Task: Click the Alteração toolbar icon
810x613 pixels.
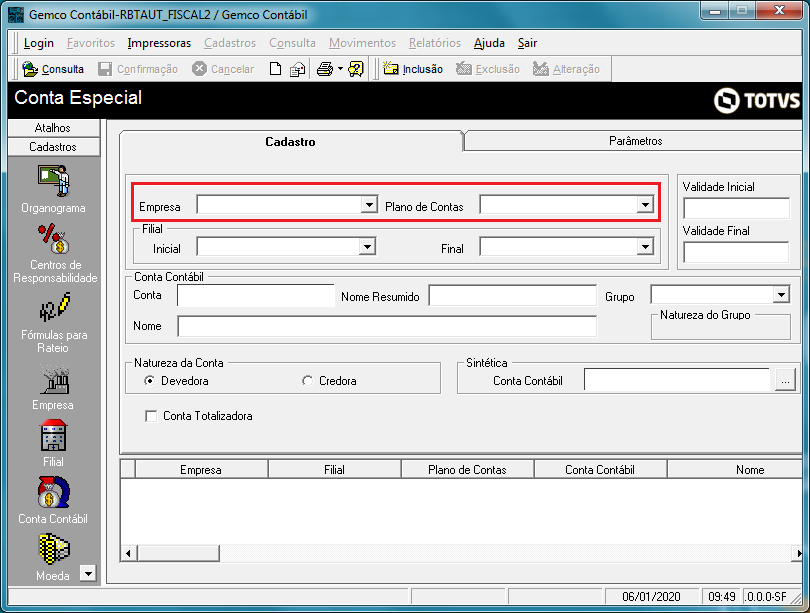Action: pos(541,69)
